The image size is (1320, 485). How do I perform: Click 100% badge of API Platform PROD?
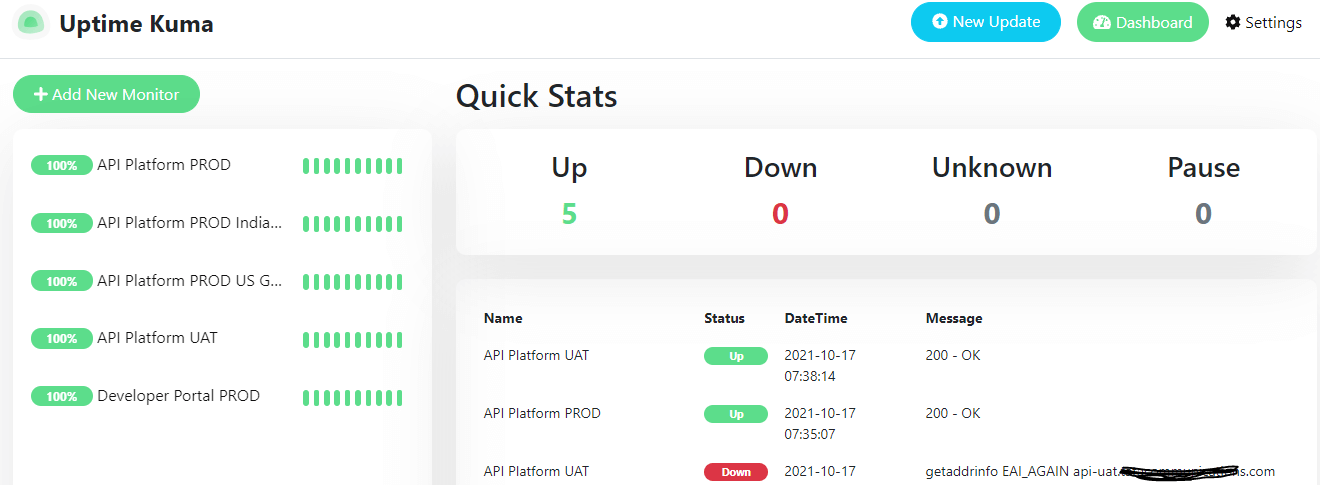(62, 166)
